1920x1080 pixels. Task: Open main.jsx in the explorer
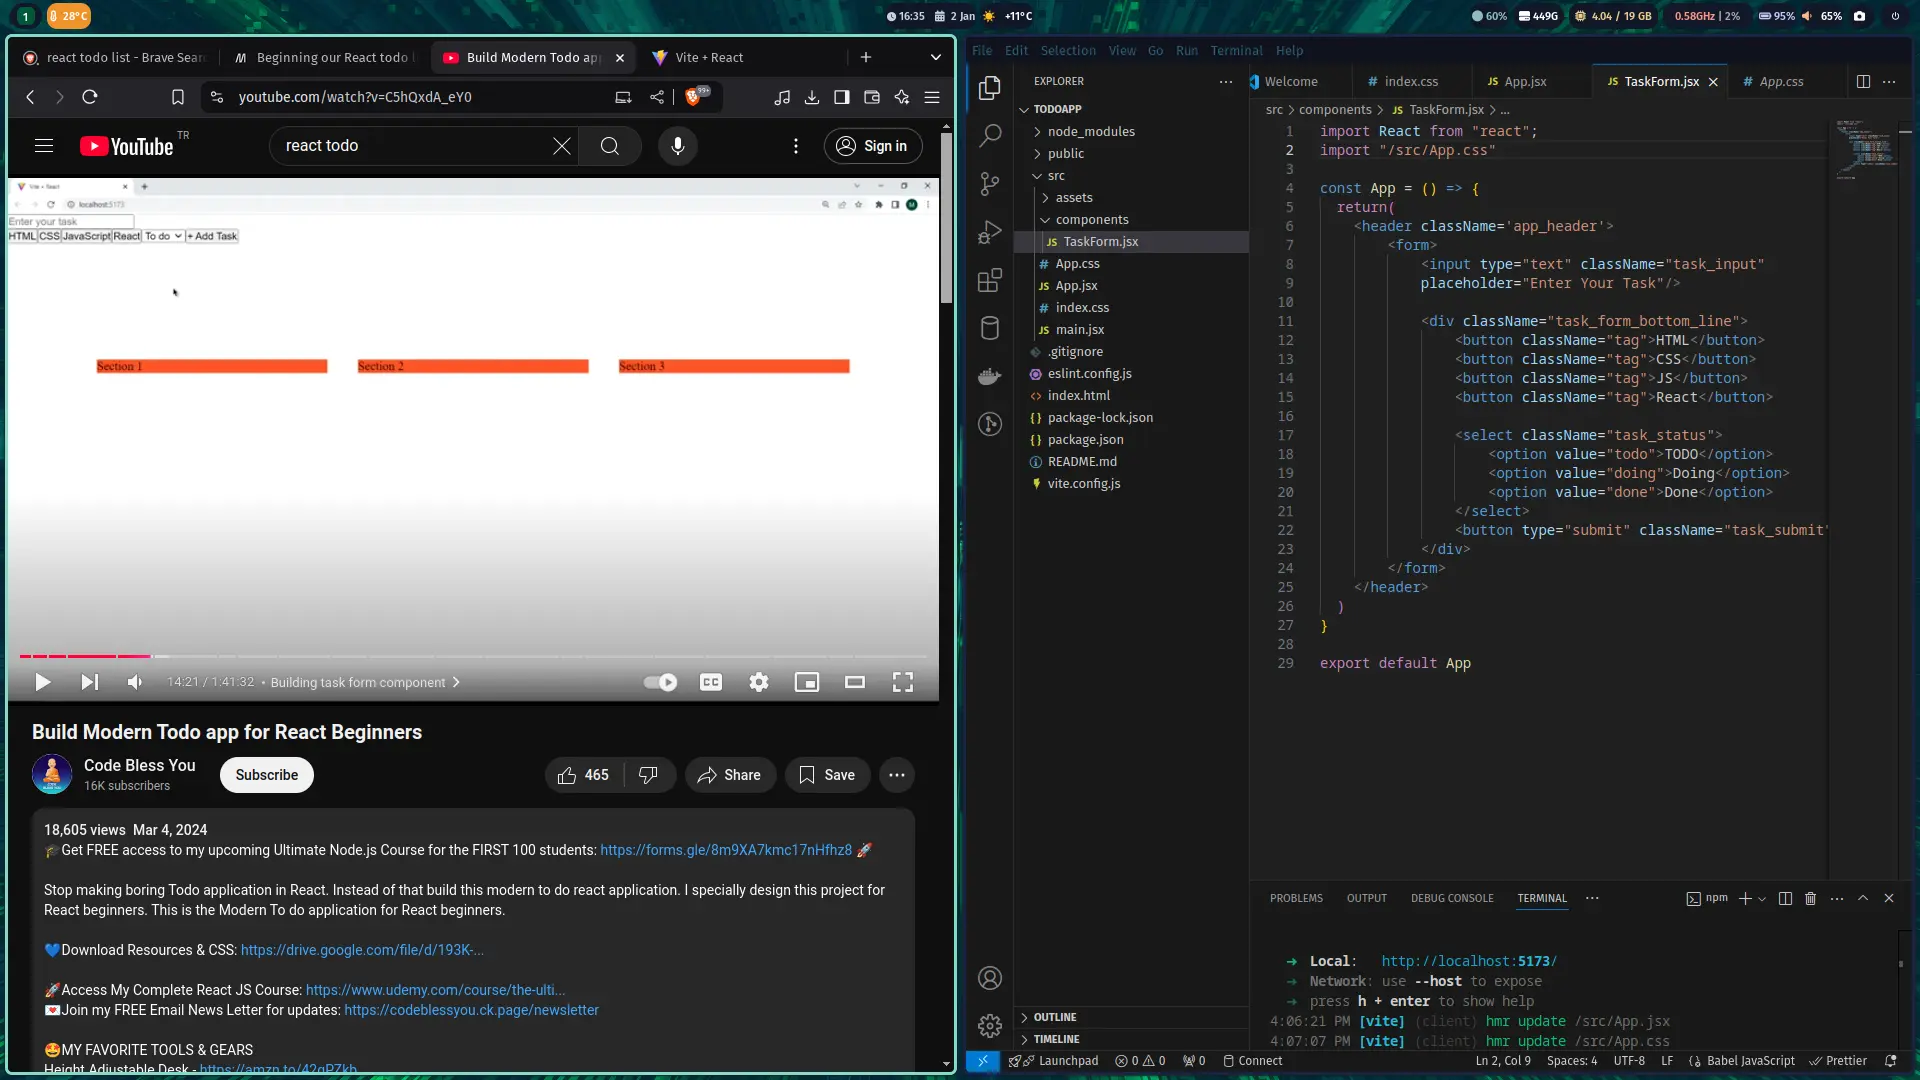1080,330
